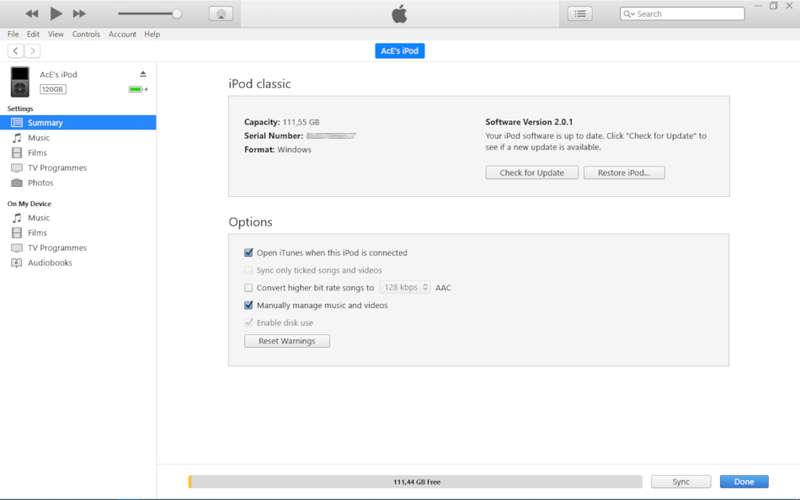Enable Convert higher bit rate songs

(x=248, y=288)
